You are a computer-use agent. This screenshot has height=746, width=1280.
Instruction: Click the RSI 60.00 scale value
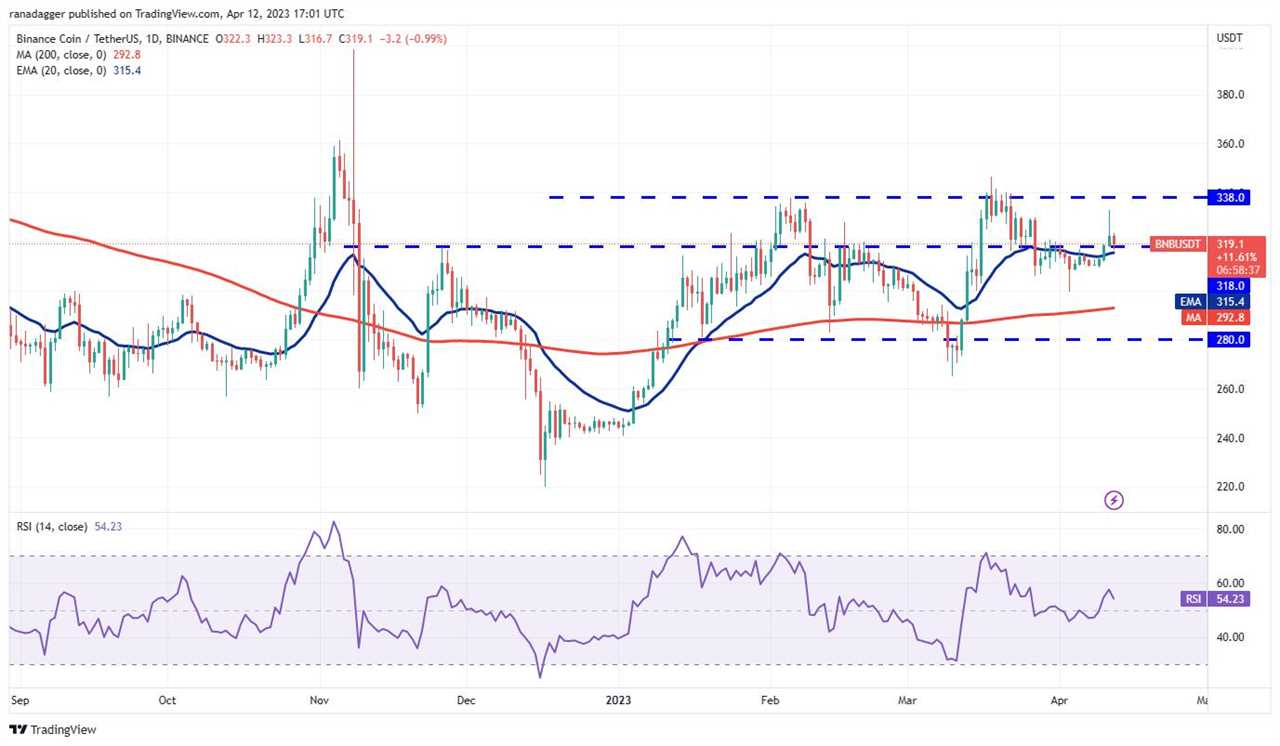(1229, 583)
